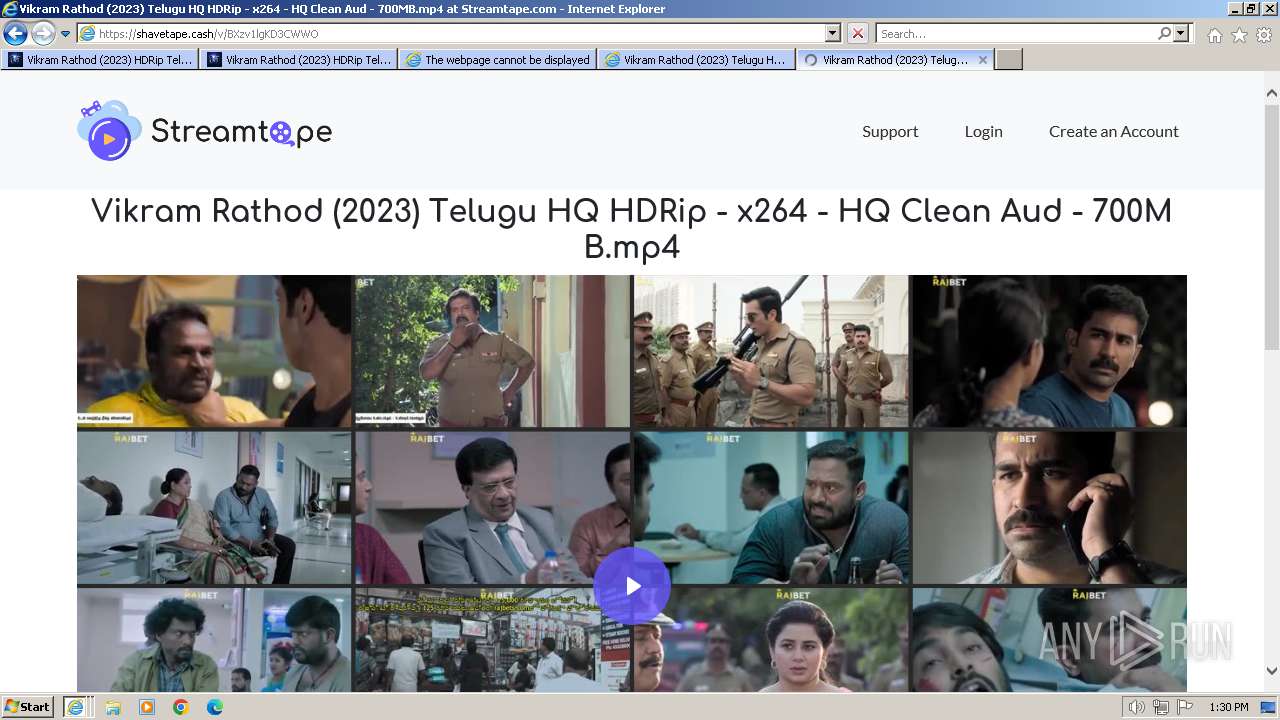Select 'The webpage cannot be displayed' tab

498,60
